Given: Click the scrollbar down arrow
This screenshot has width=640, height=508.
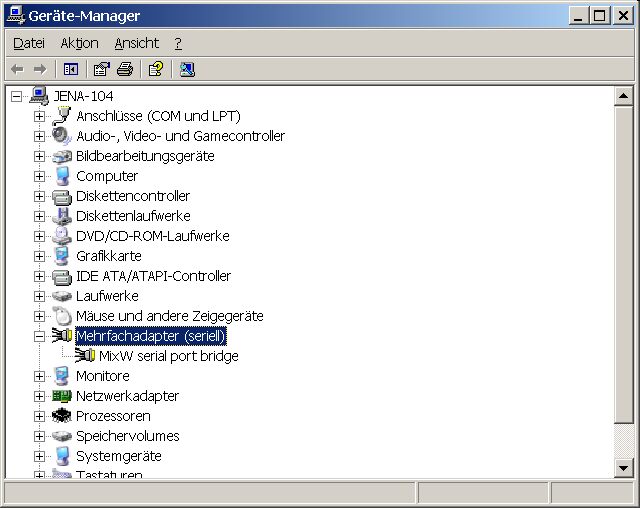Looking at the screenshot, I should (x=624, y=468).
